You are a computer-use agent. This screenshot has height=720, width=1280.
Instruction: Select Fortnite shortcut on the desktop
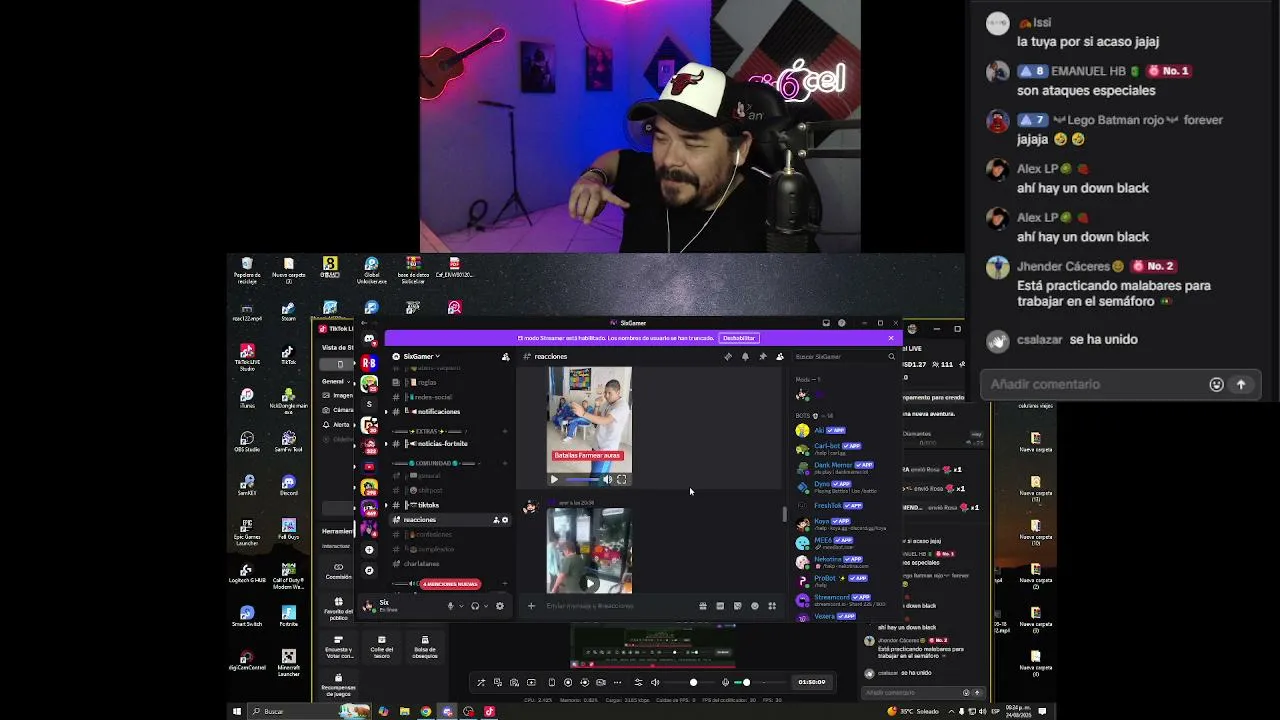[x=288, y=616]
